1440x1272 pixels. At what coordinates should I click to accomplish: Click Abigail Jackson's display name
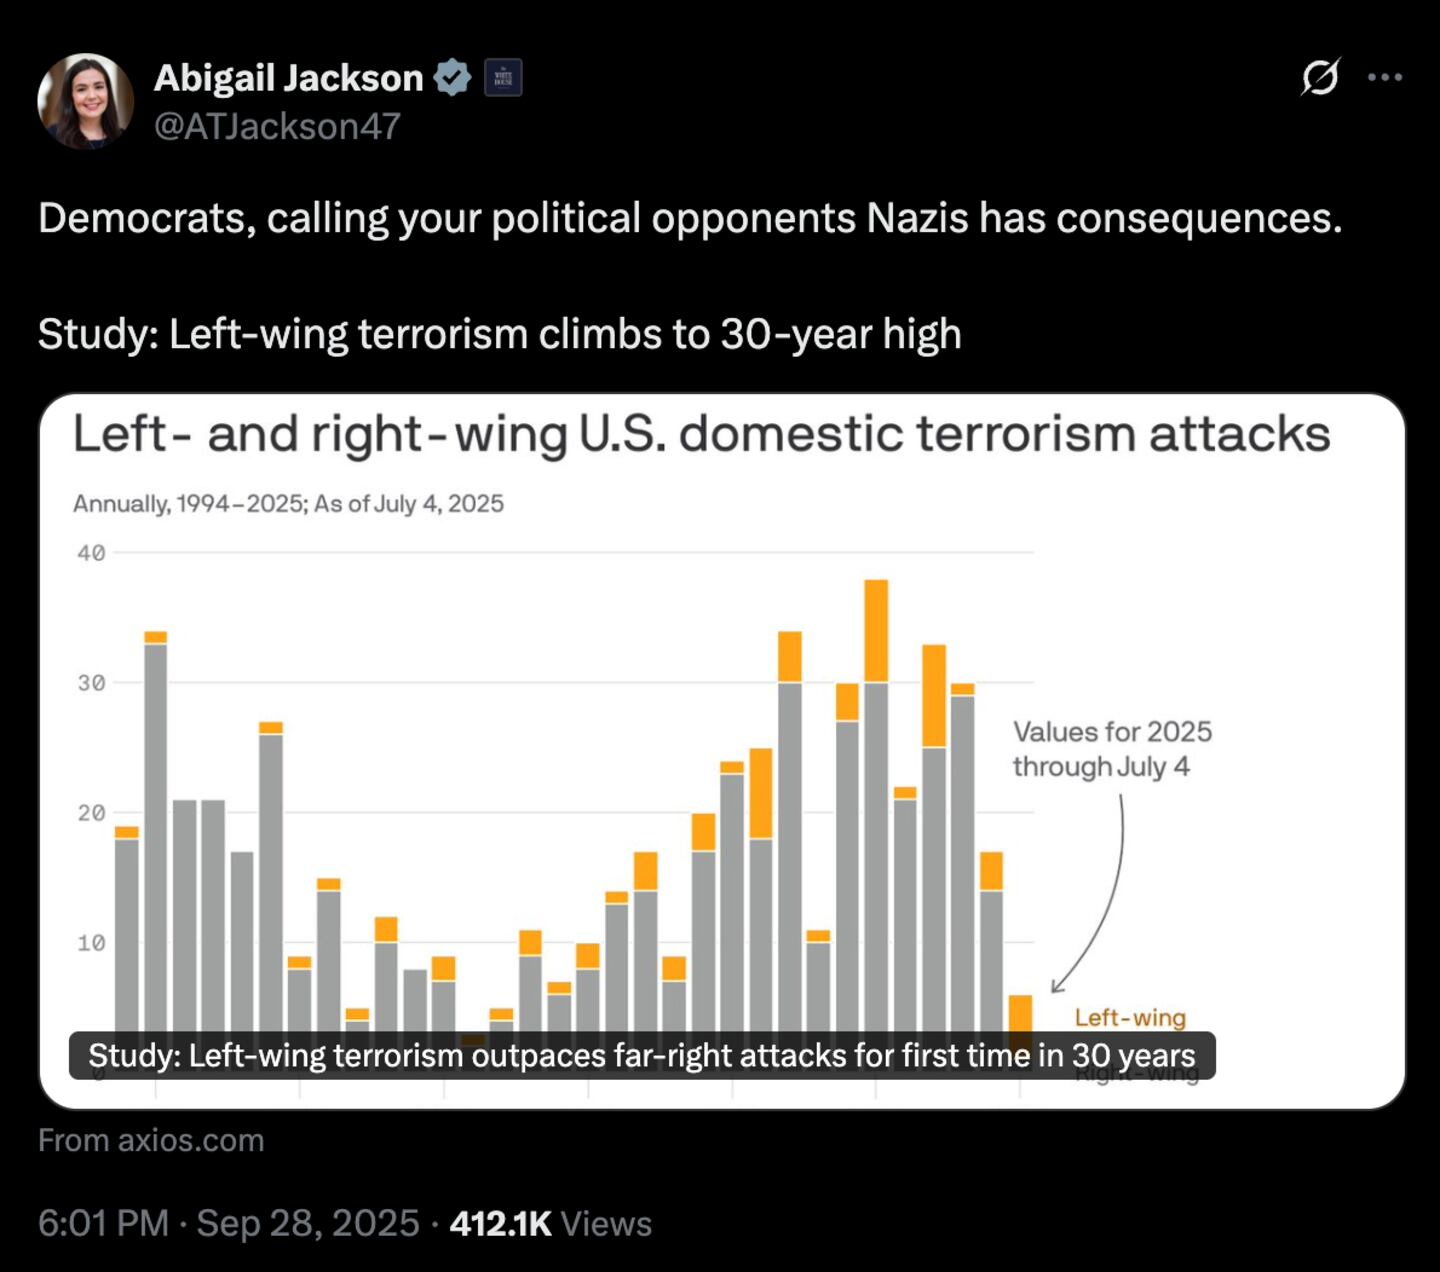(x=288, y=77)
